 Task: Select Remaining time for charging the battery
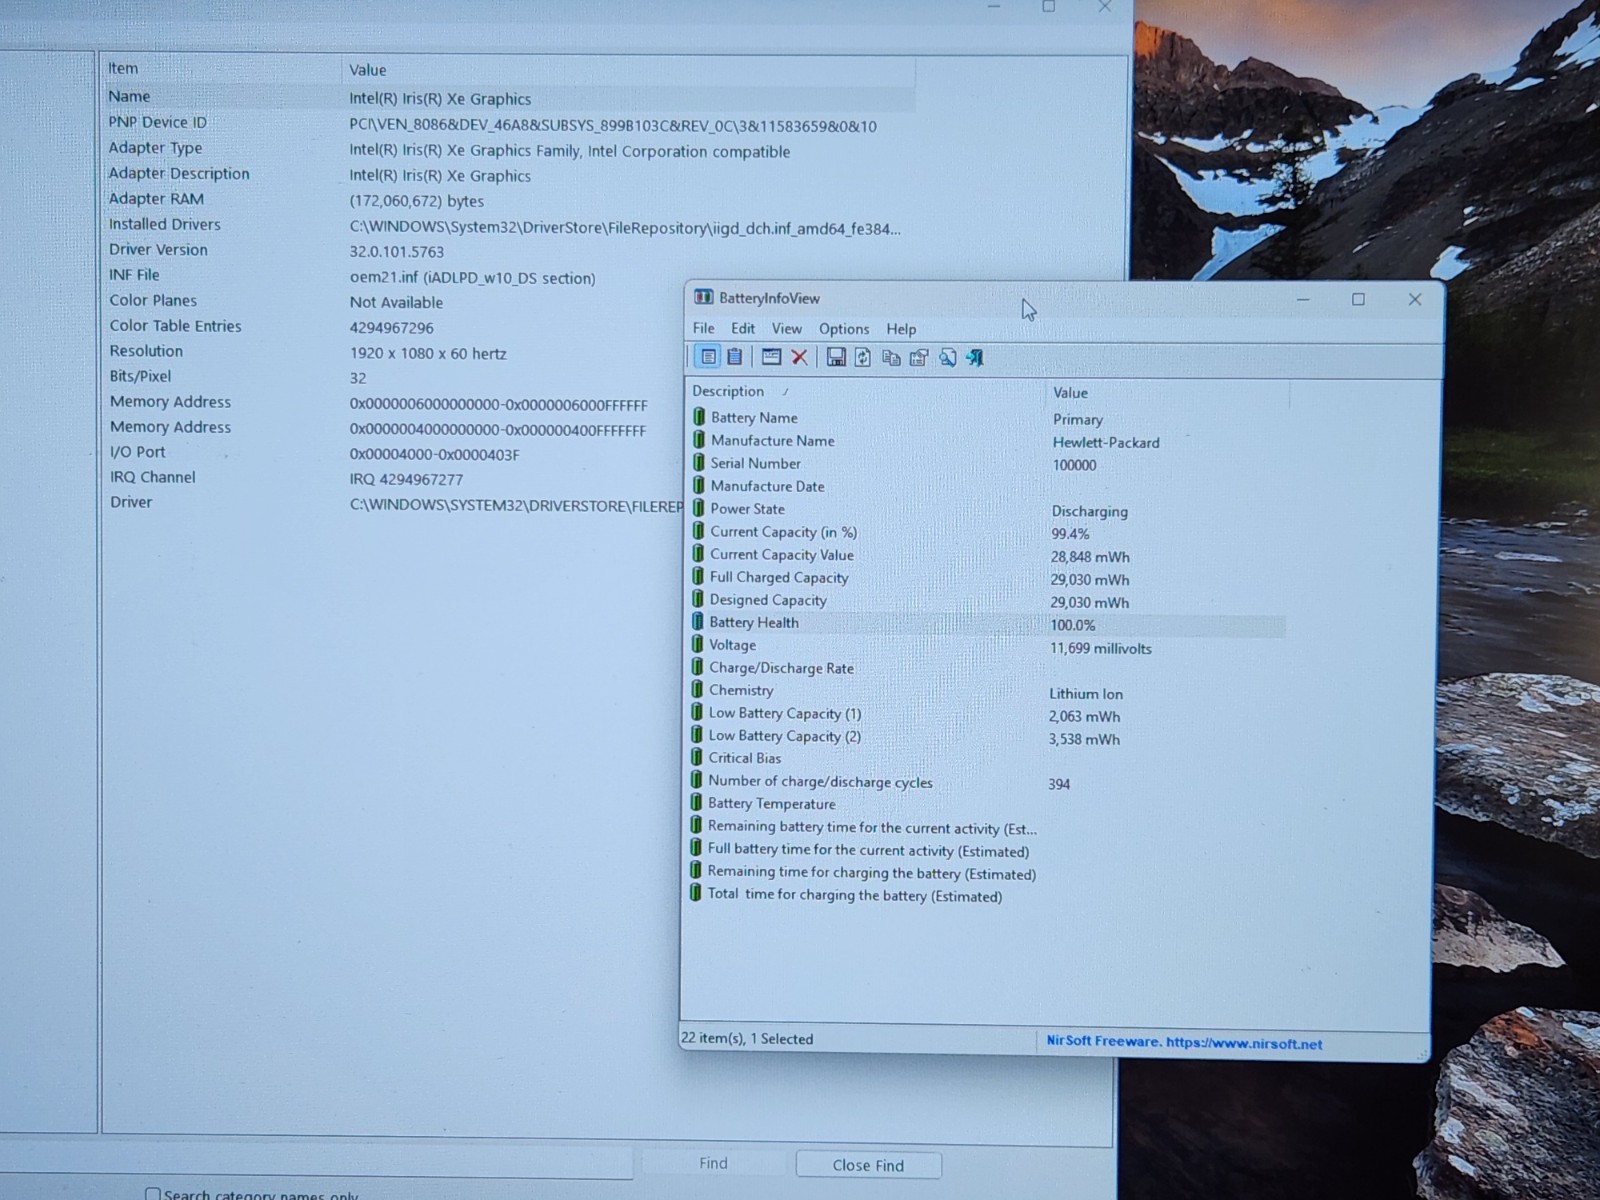pyautogui.click(x=986, y=873)
